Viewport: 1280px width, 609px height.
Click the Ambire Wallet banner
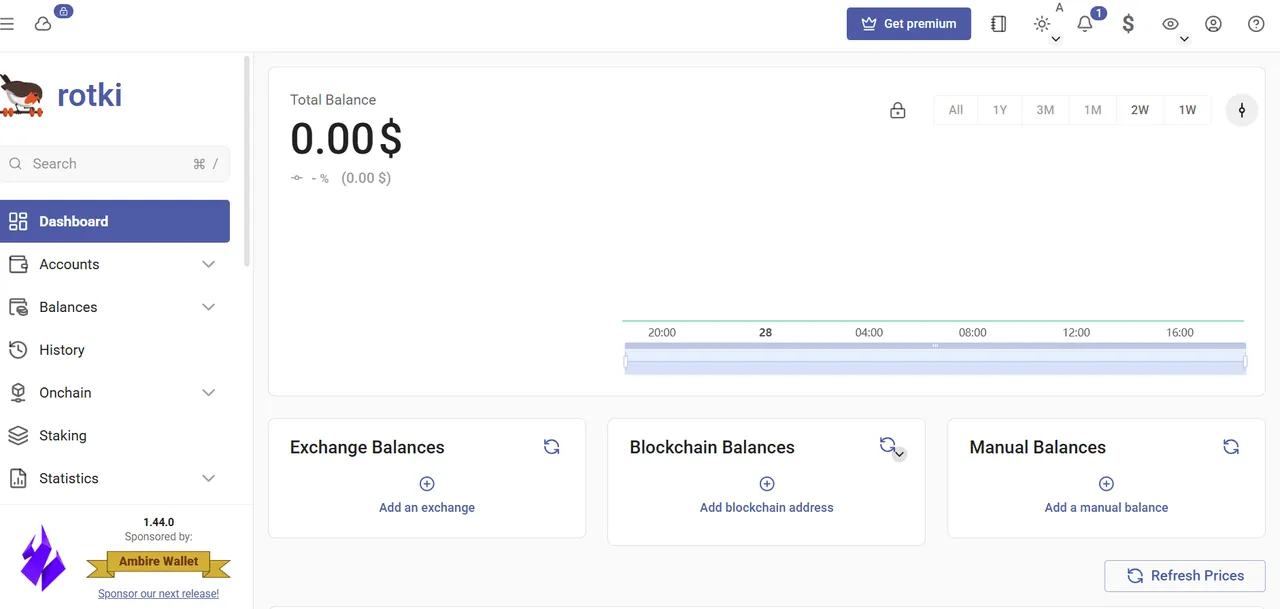[159, 563]
